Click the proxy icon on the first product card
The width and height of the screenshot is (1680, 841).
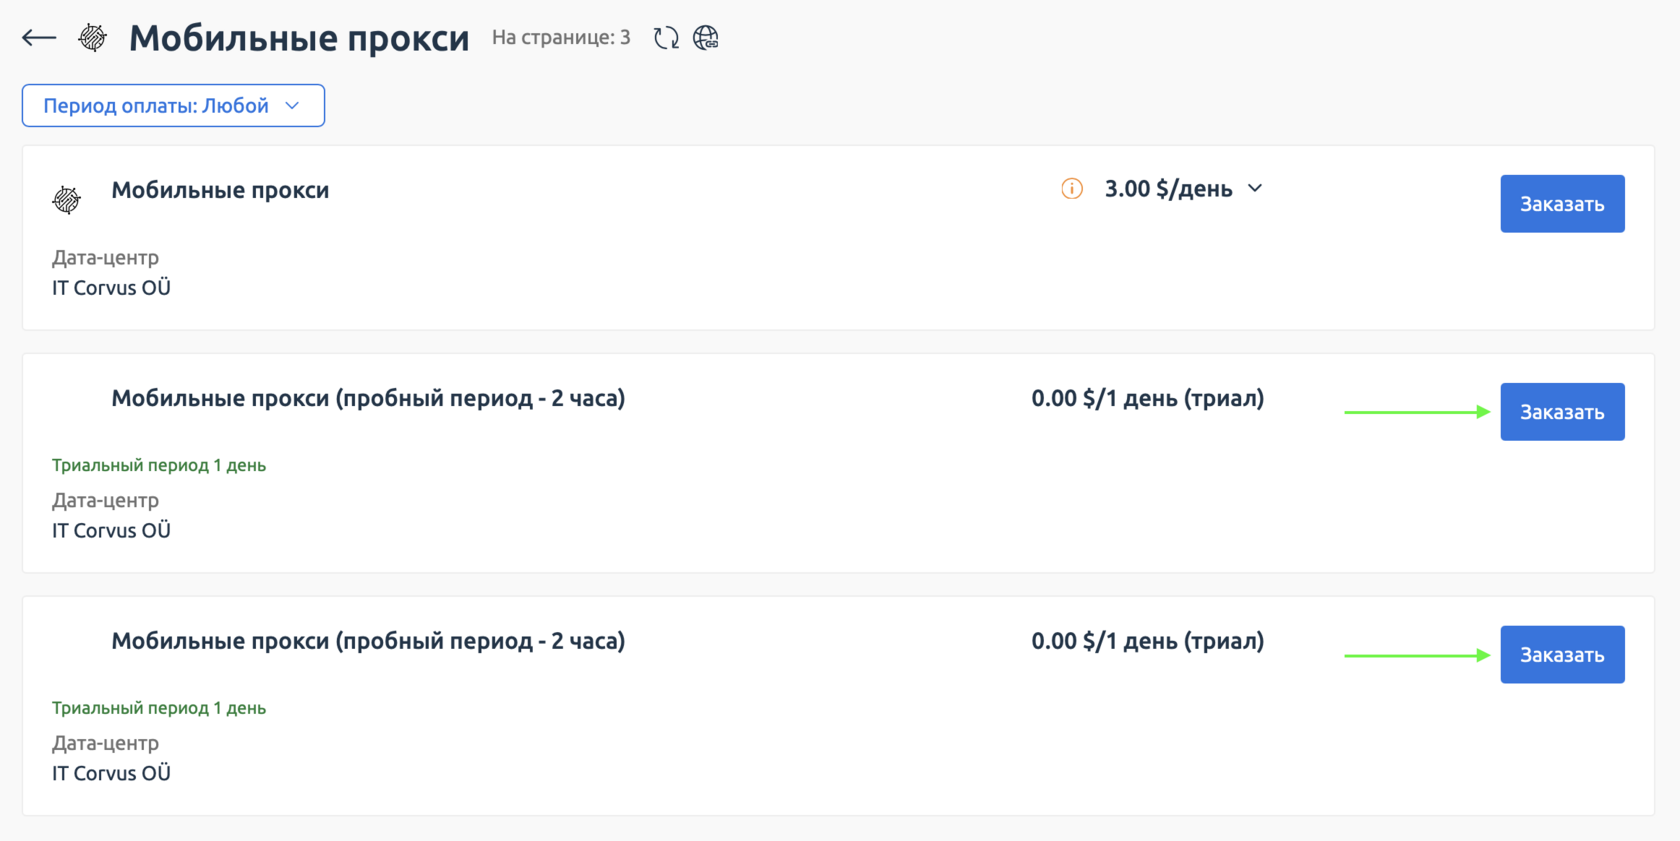point(66,198)
